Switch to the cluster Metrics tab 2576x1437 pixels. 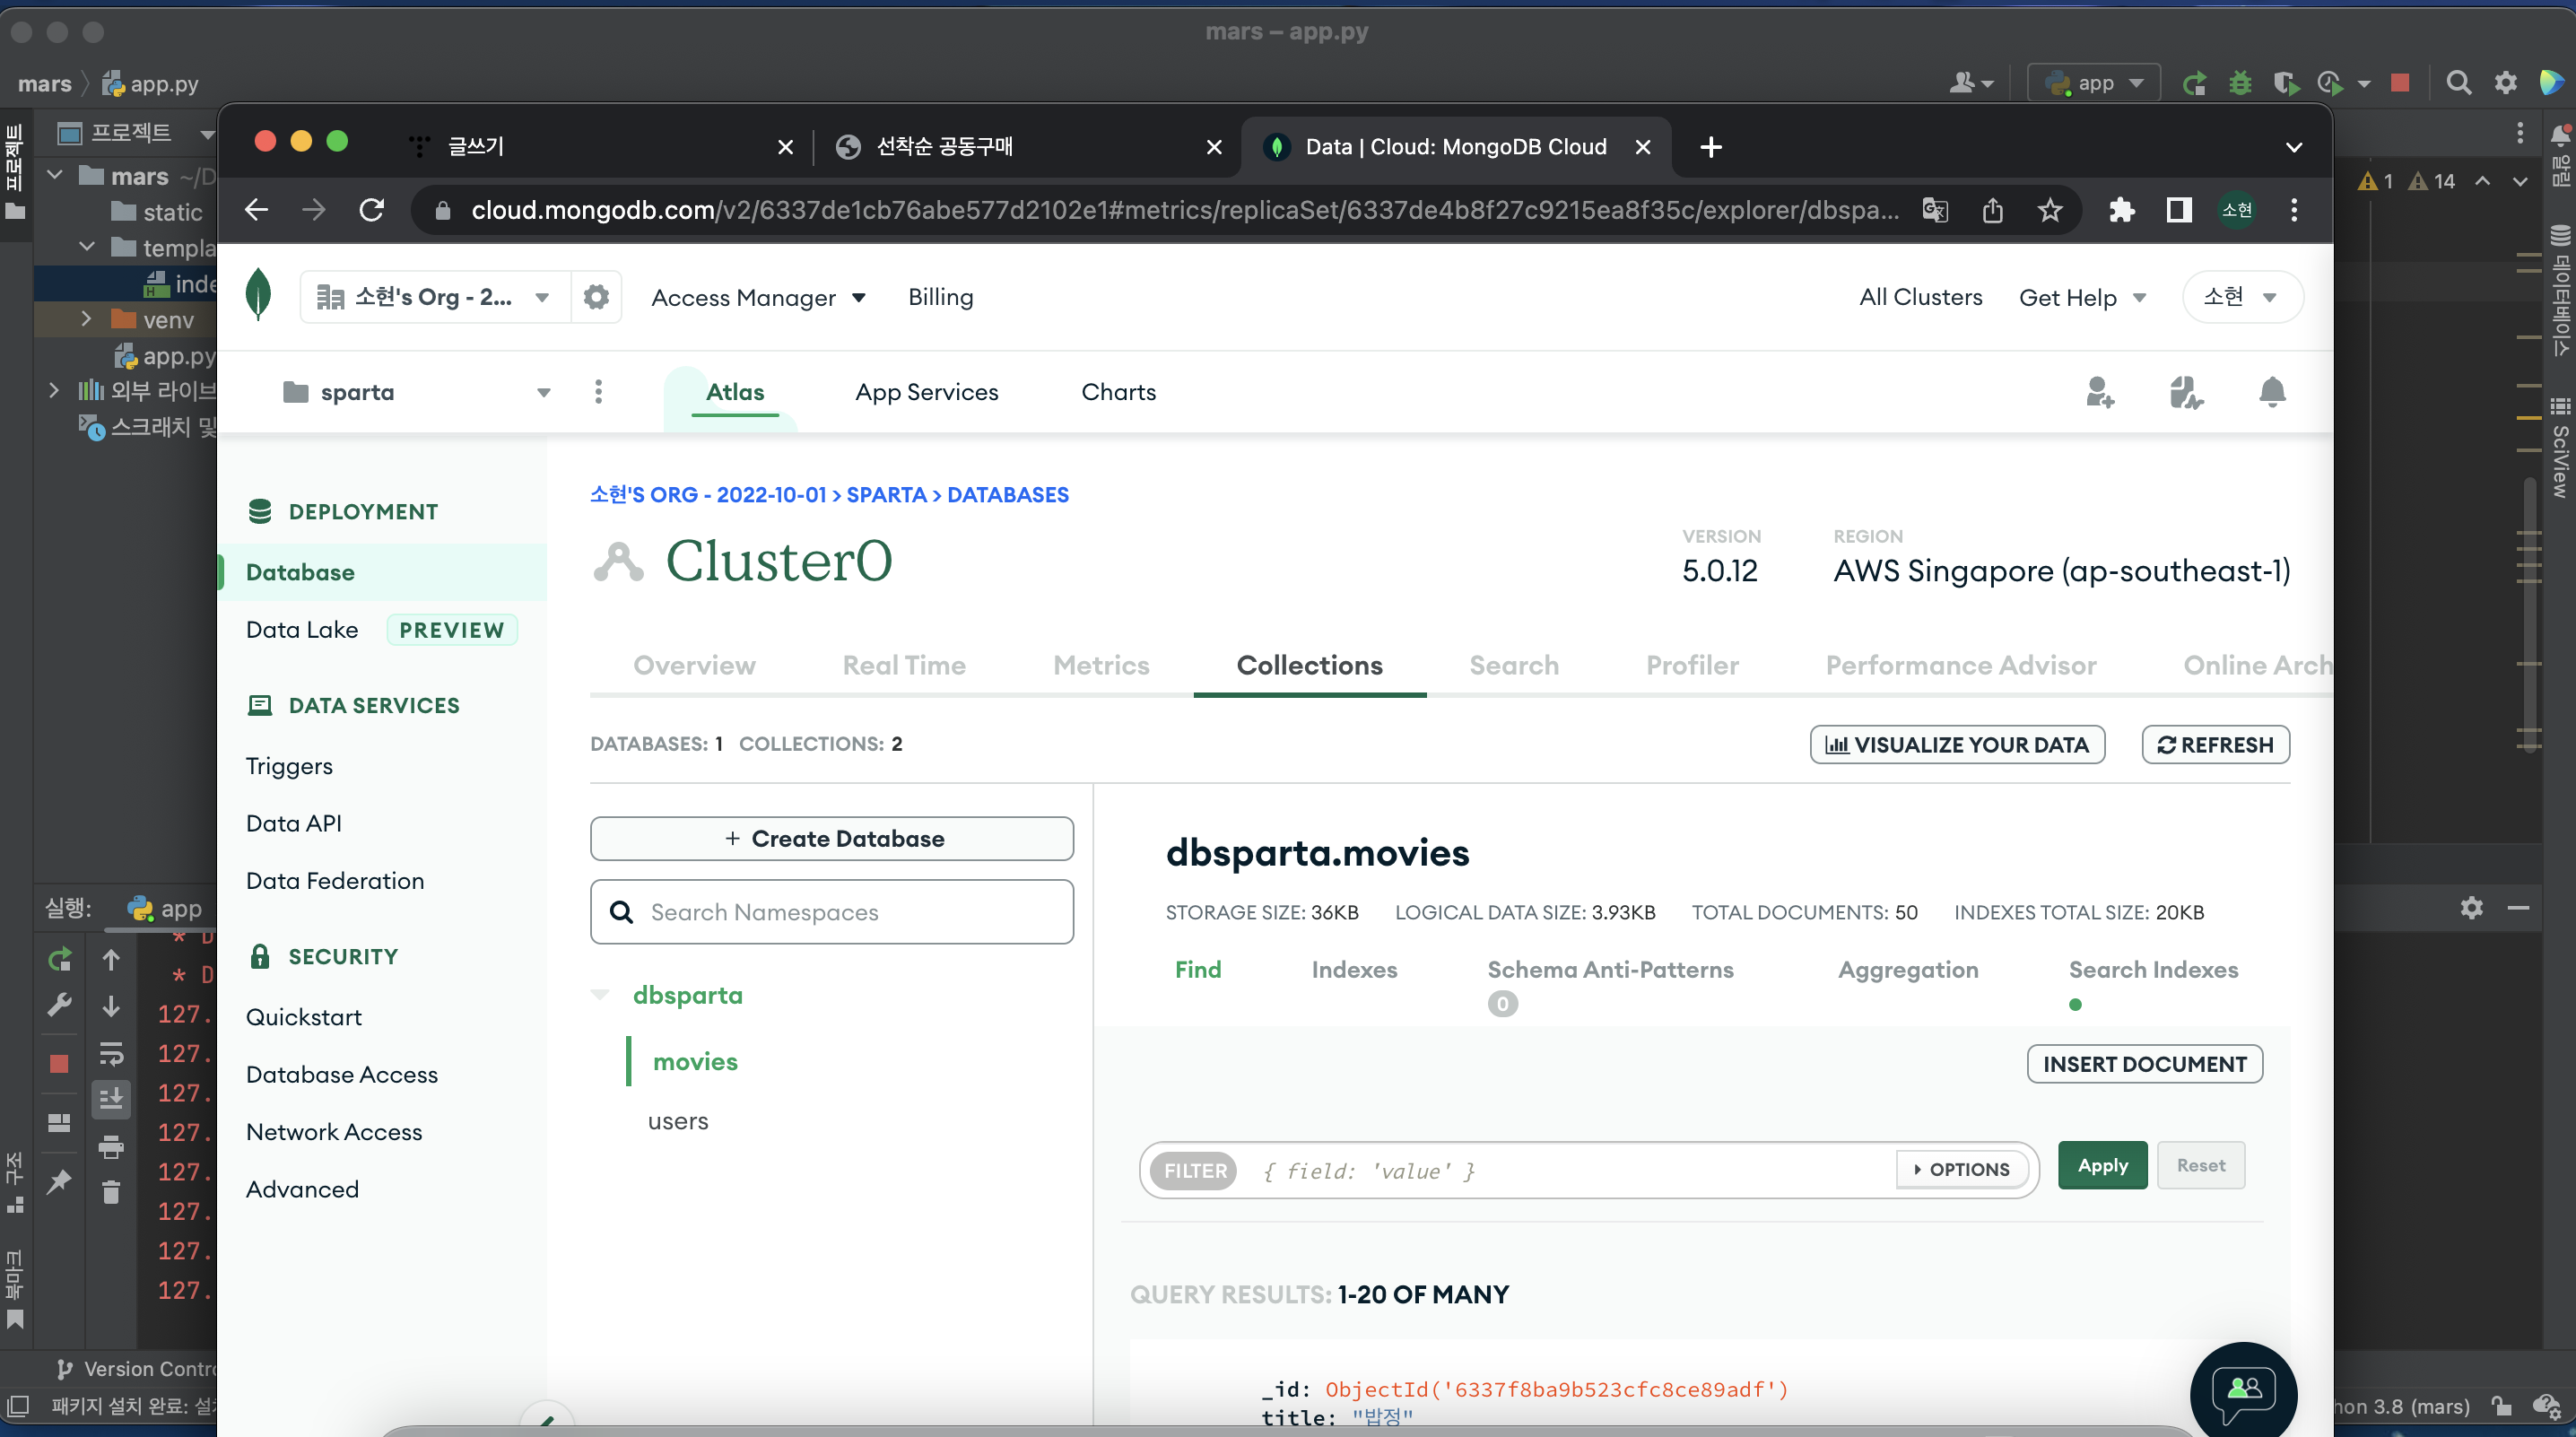[1101, 665]
